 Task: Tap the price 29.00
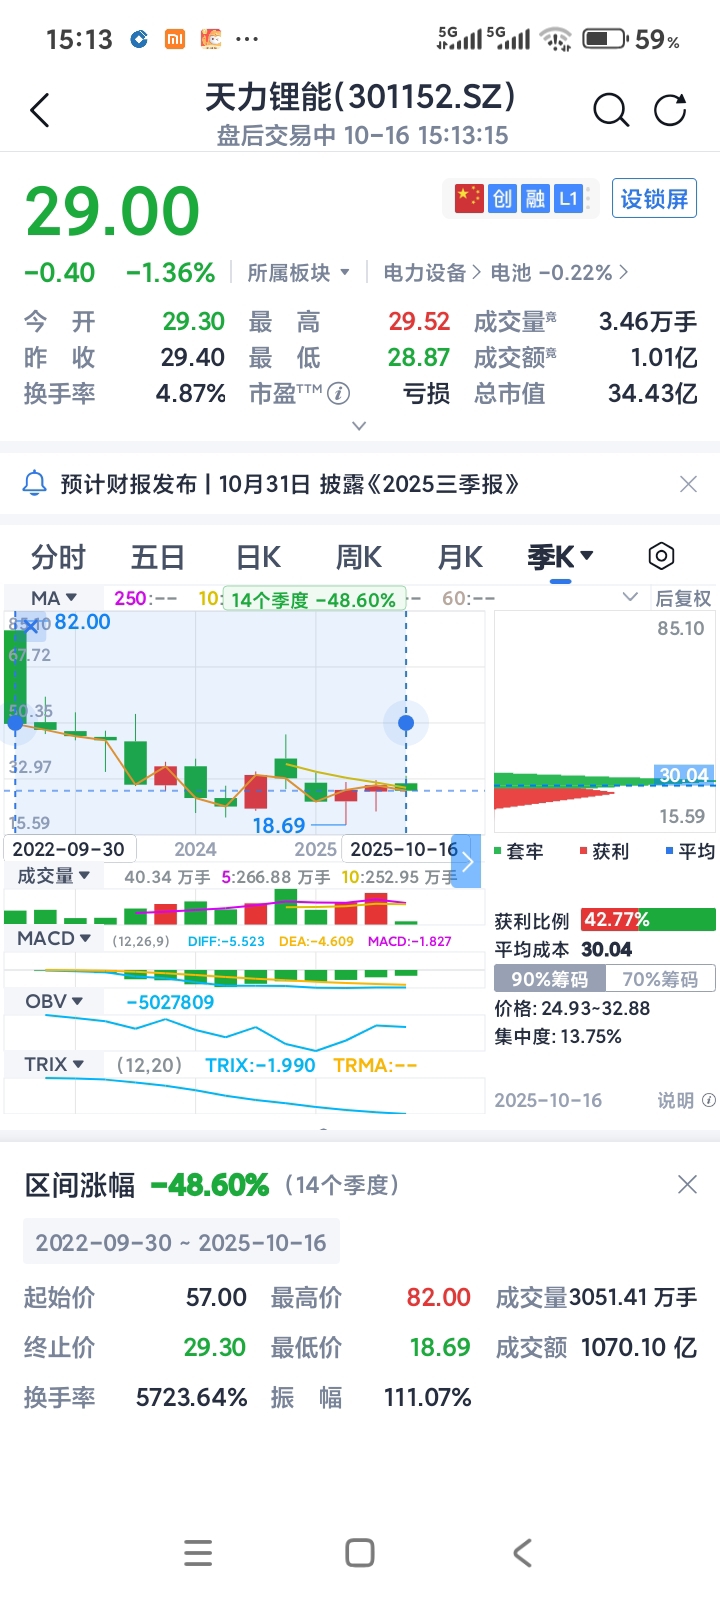(x=112, y=211)
